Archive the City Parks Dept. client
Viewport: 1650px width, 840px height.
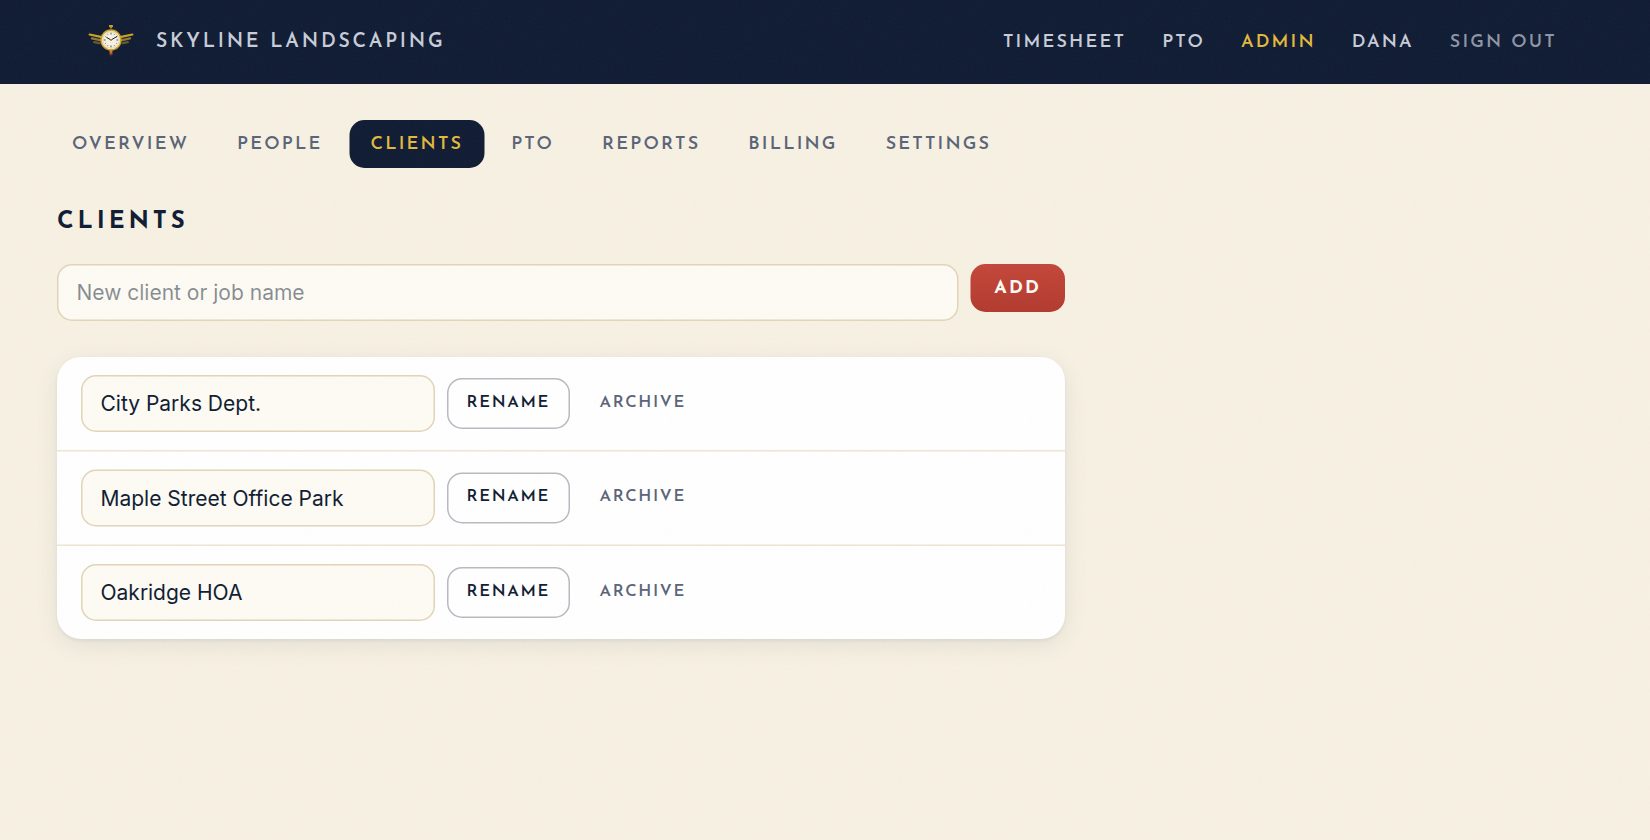coord(643,402)
